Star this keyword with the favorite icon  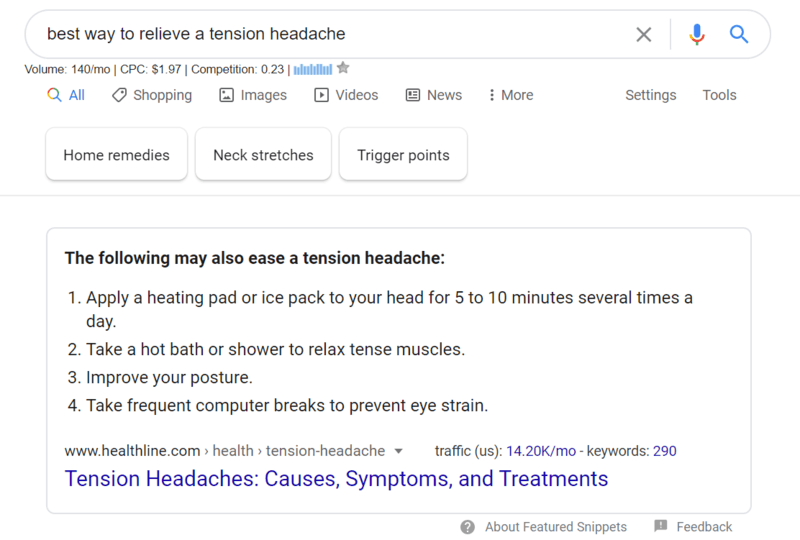pos(343,68)
